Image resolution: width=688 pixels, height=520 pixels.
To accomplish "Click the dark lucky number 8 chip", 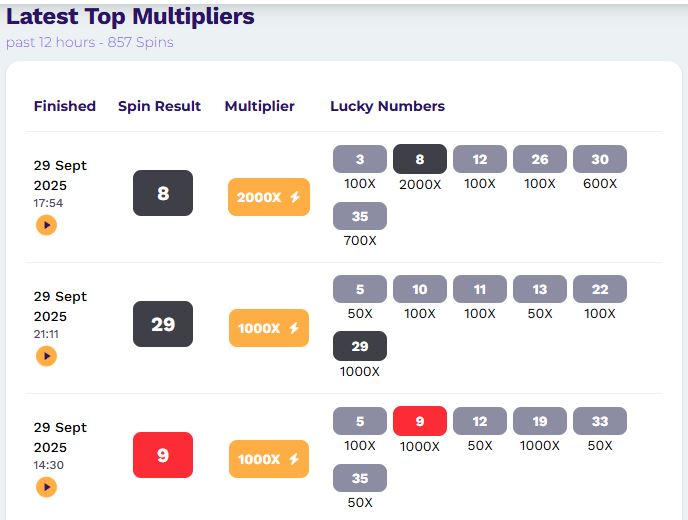I will [x=420, y=159].
